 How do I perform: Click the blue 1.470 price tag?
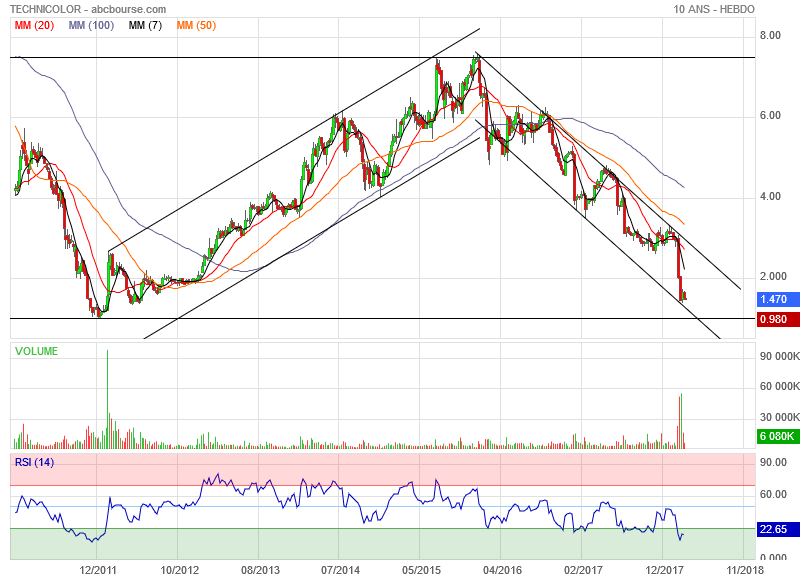(x=774, y=299)
